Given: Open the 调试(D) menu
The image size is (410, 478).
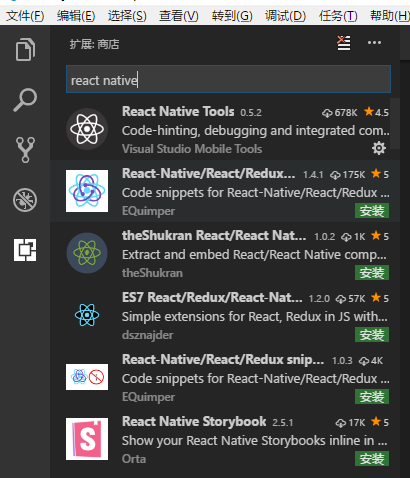Looking at the screenshot, I should point(285,16).
